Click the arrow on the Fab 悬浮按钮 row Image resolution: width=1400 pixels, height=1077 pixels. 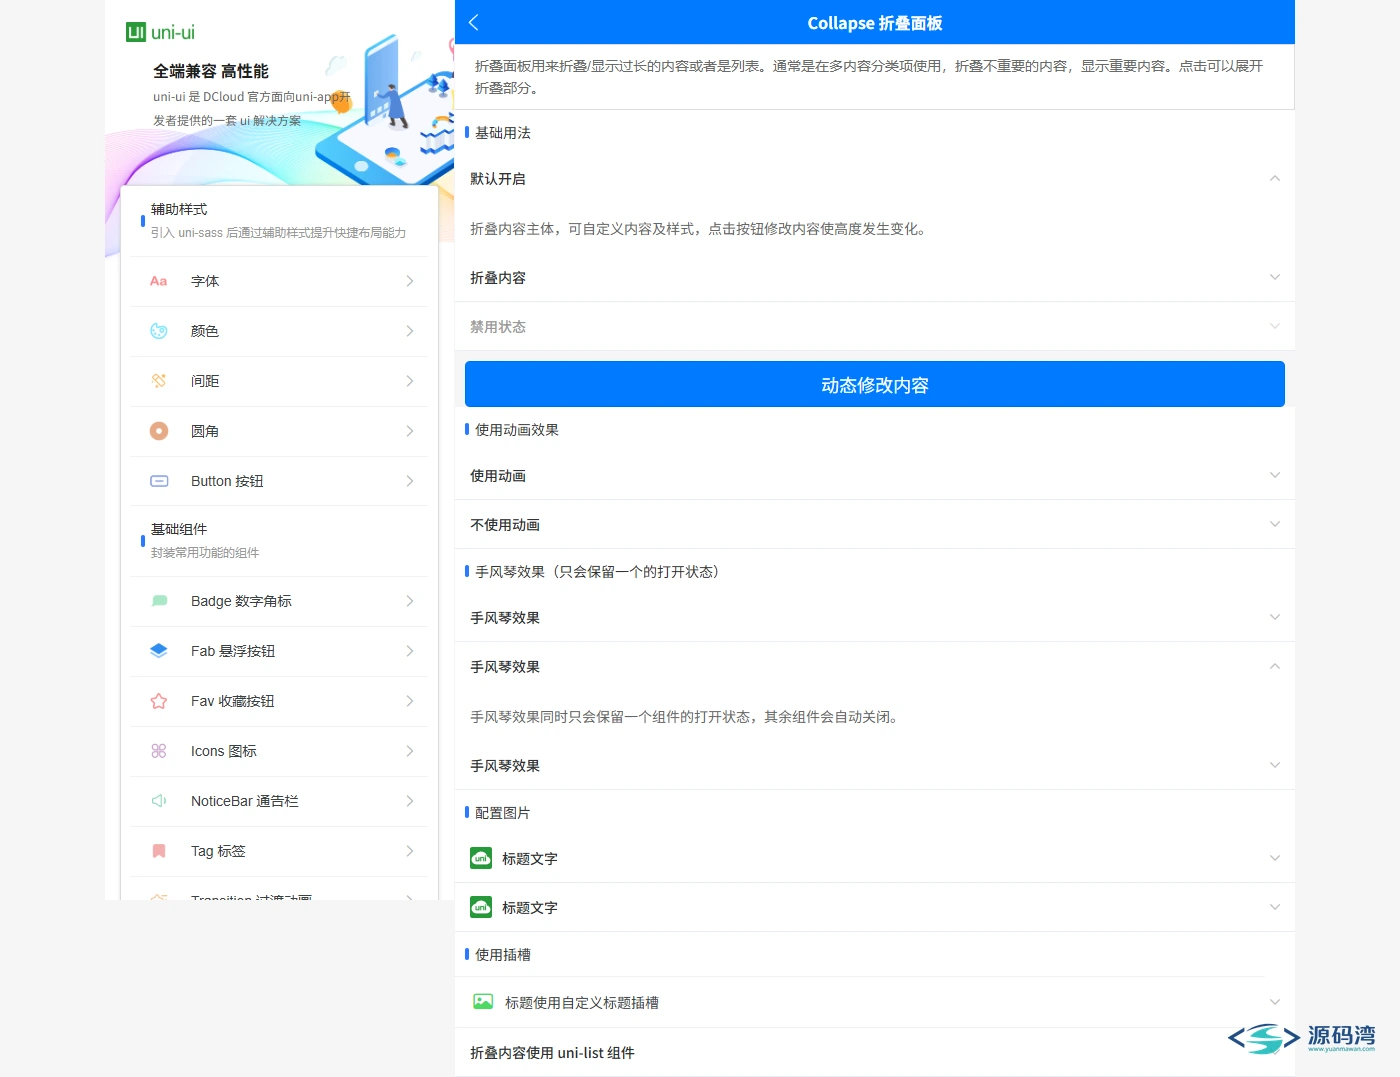[x=410, y=651]
